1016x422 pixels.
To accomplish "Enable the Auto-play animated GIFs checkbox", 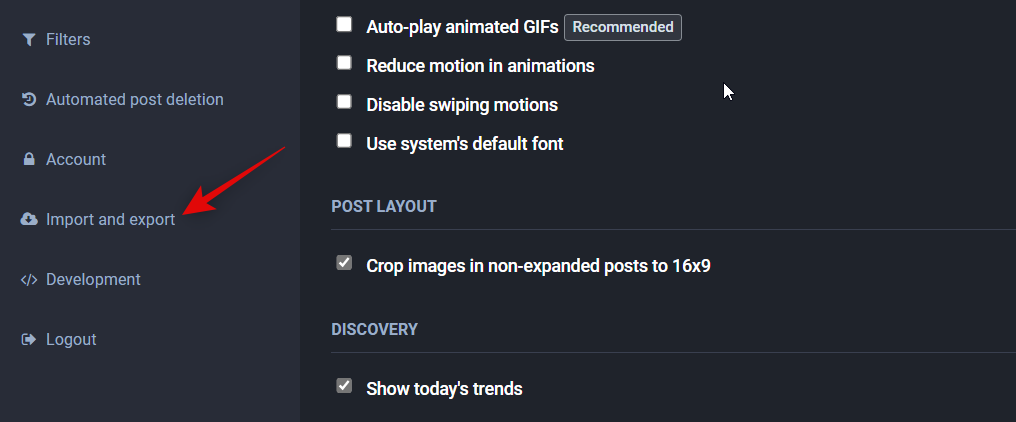I will pyautogui.click(x=344, y=25).
